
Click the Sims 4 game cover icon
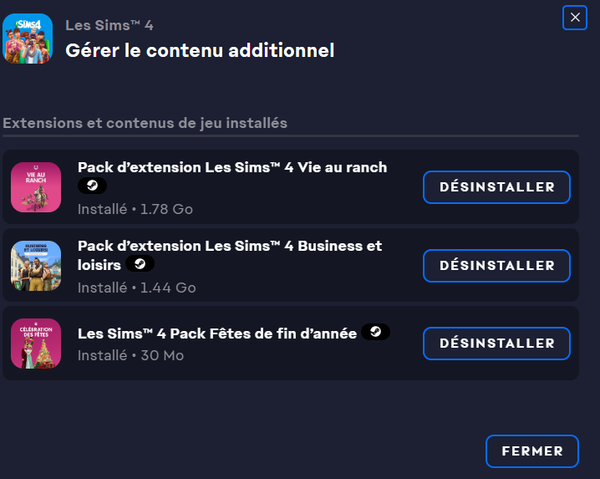pyautogui.click(x=28, y=41)
